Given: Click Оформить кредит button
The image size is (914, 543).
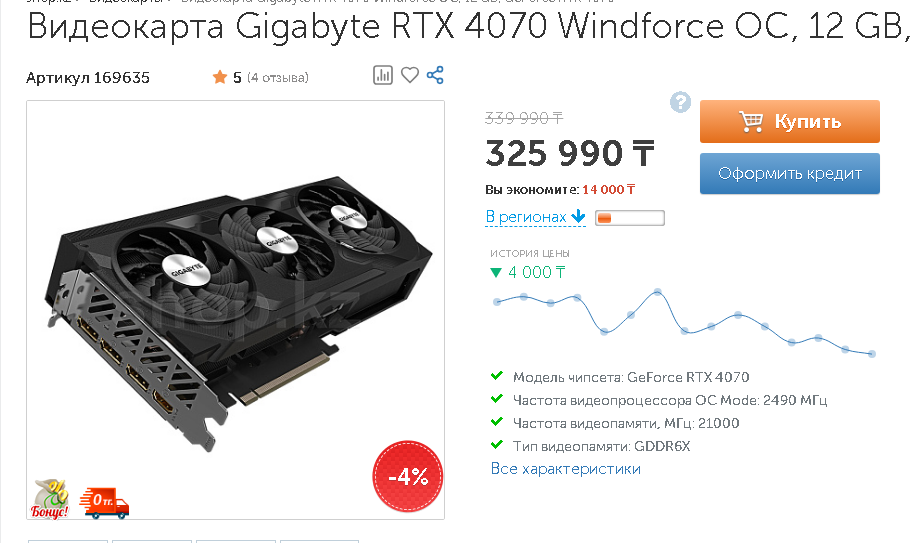Looking at the screenshot, I should (790, 174).
